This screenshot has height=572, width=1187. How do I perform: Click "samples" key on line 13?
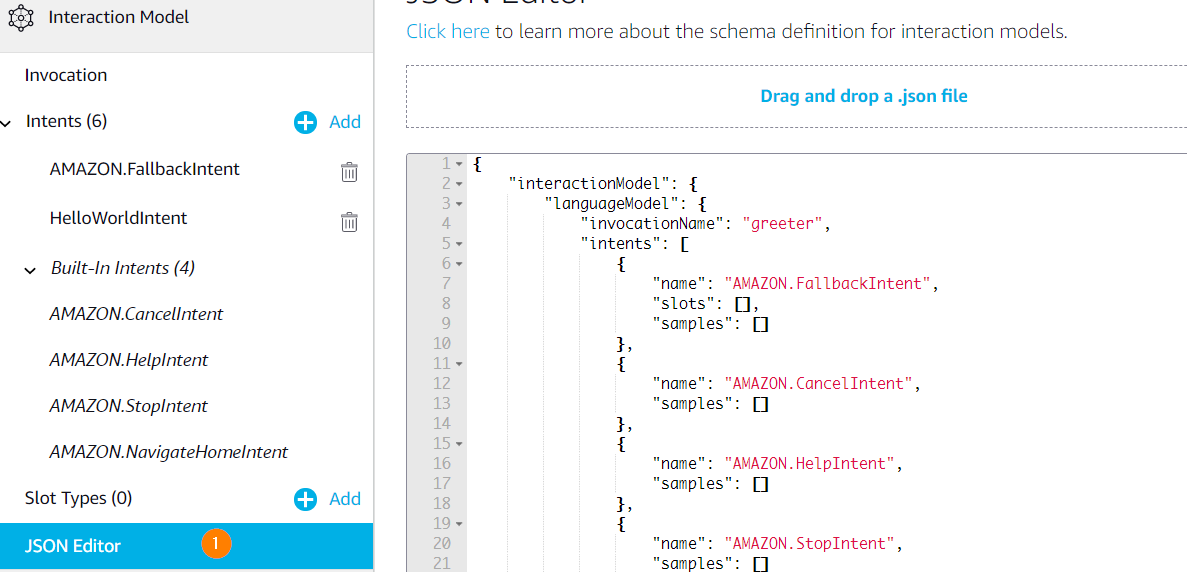click(x=693, y=403)
